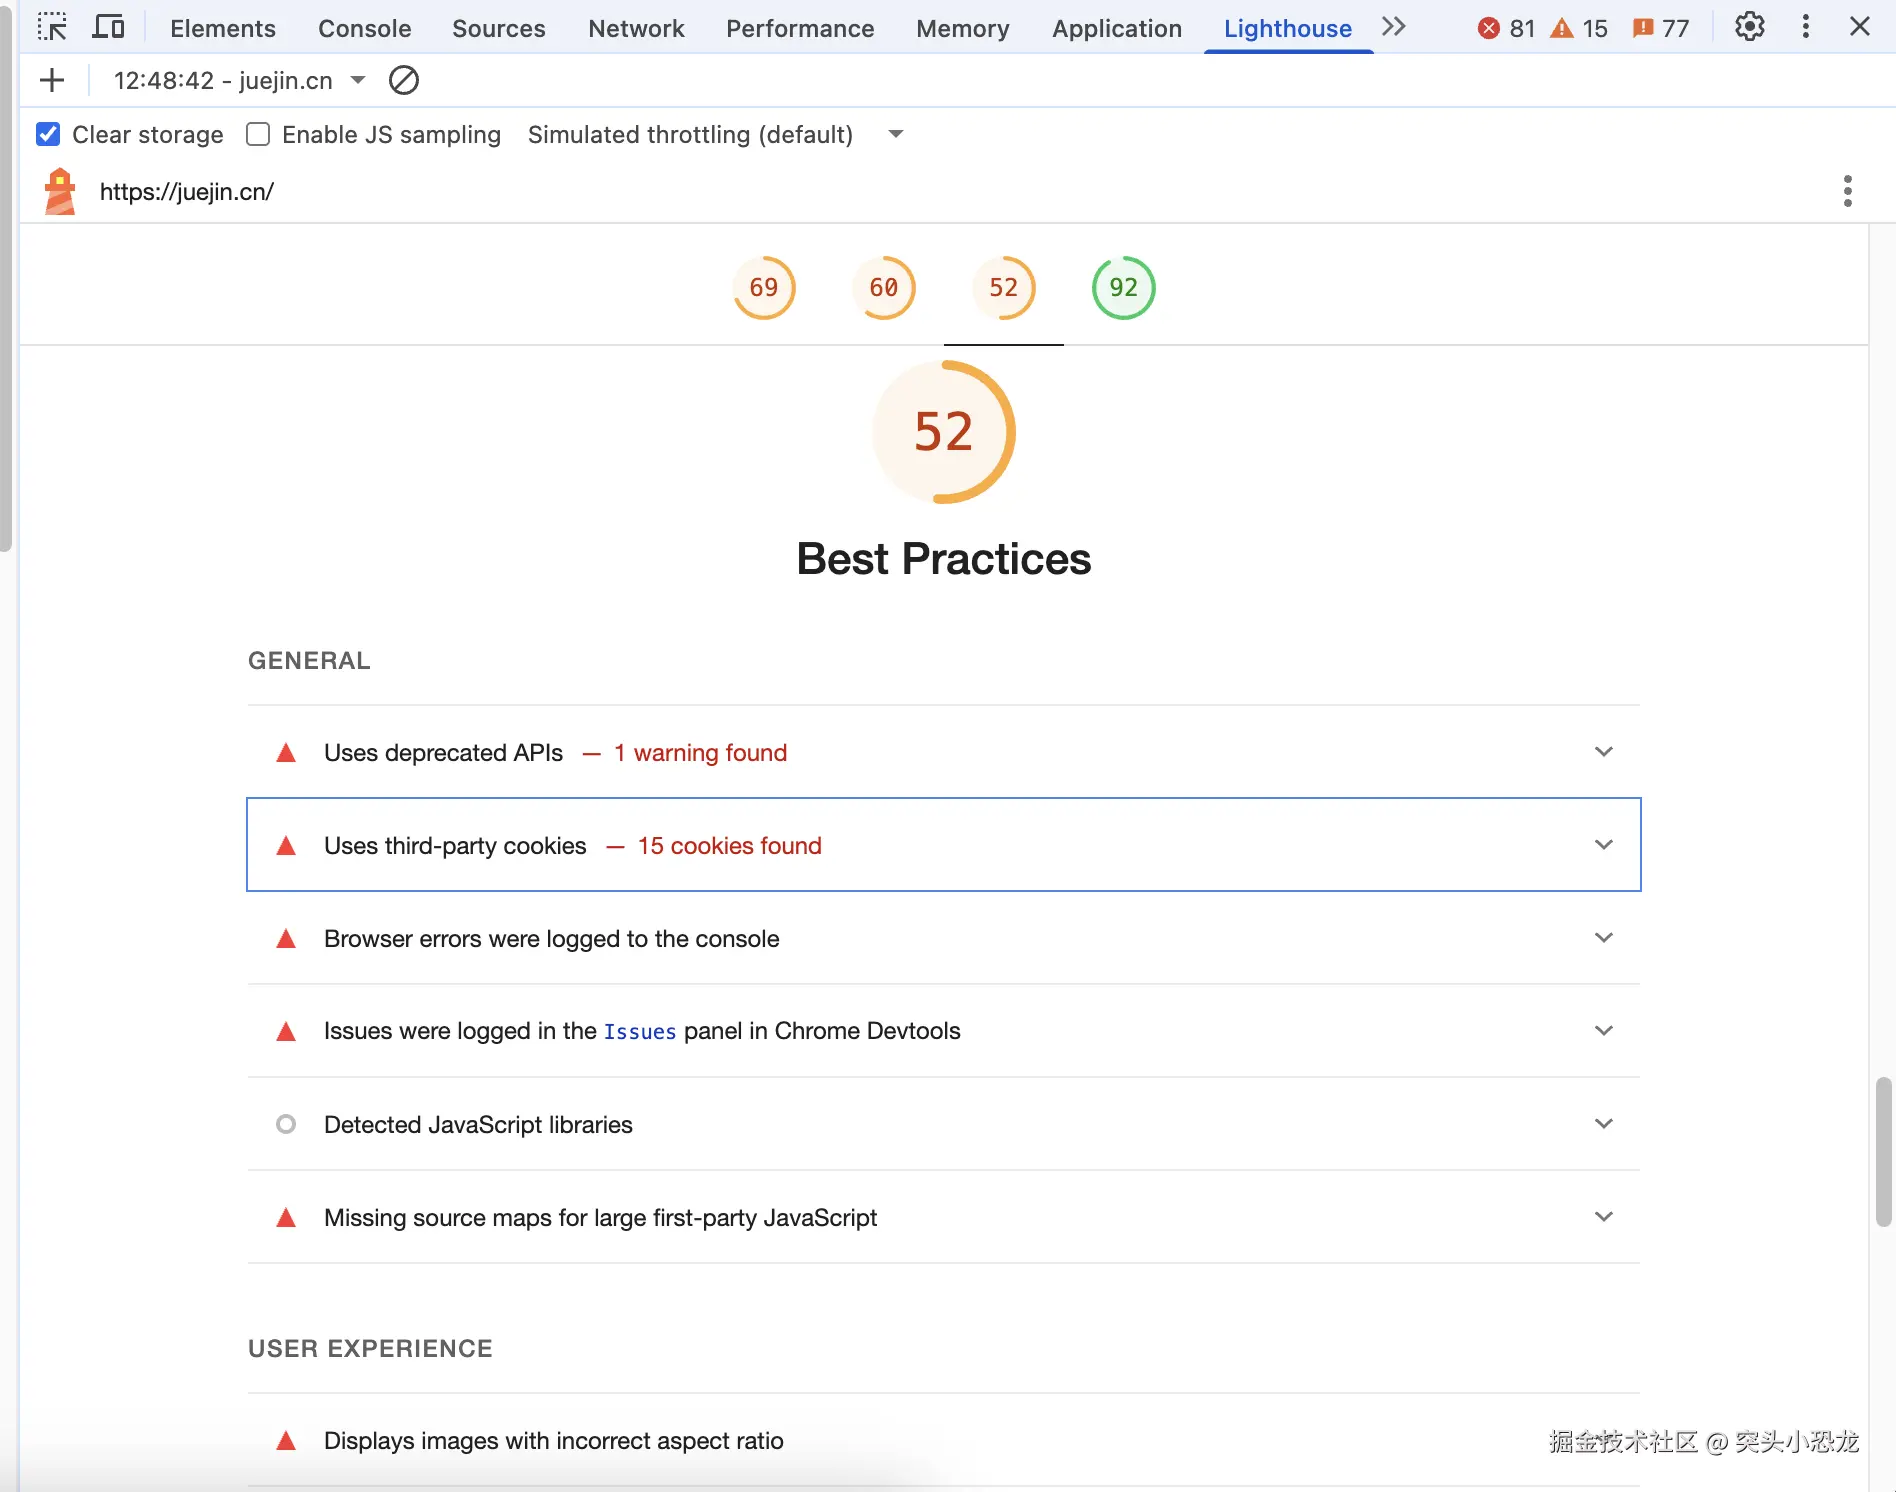Image resolution: width=1896 pixels, height=1492 pixels.
Task: Open the Application tab
Action: click(x=1117, y=28)
